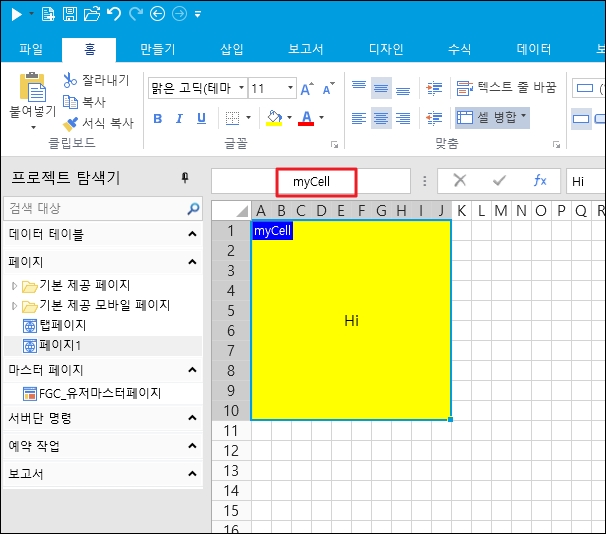
Task: Click the Cut (잘라내기) scissors icon
Action: (70, 80)
